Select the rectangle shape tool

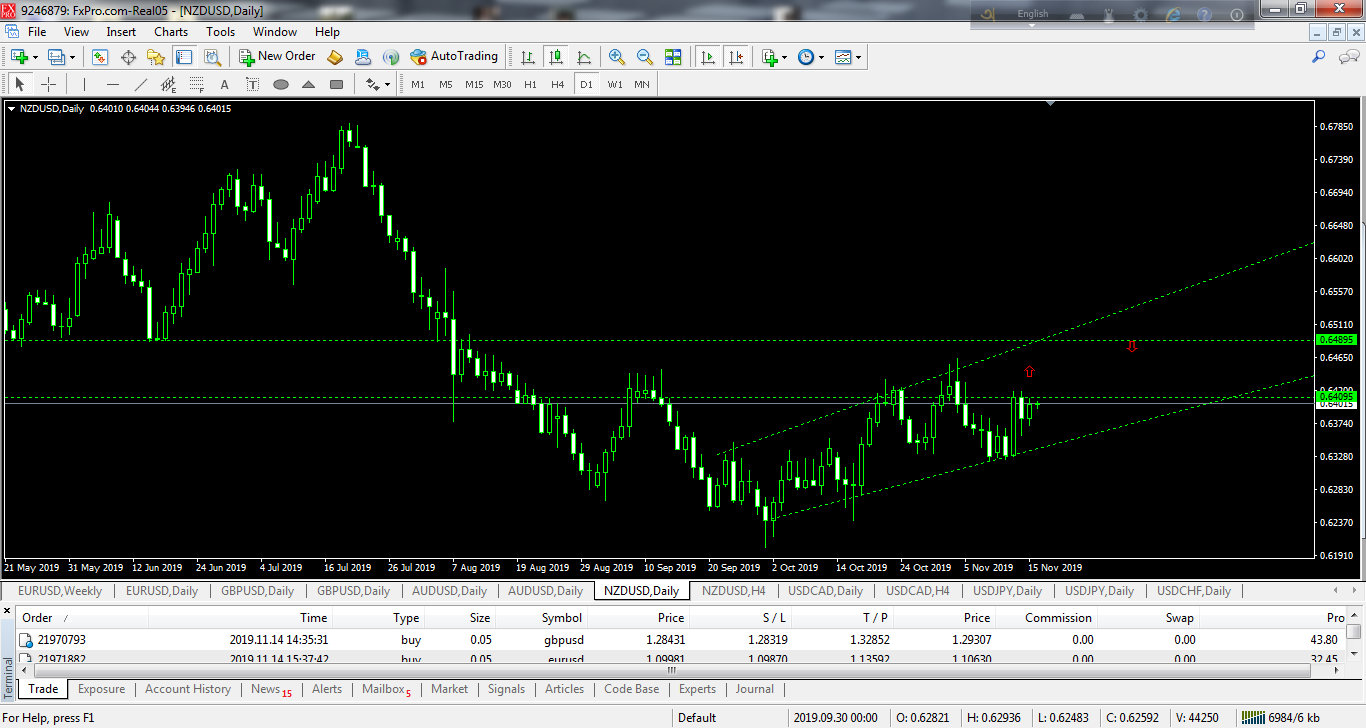(x=336, y=84)
